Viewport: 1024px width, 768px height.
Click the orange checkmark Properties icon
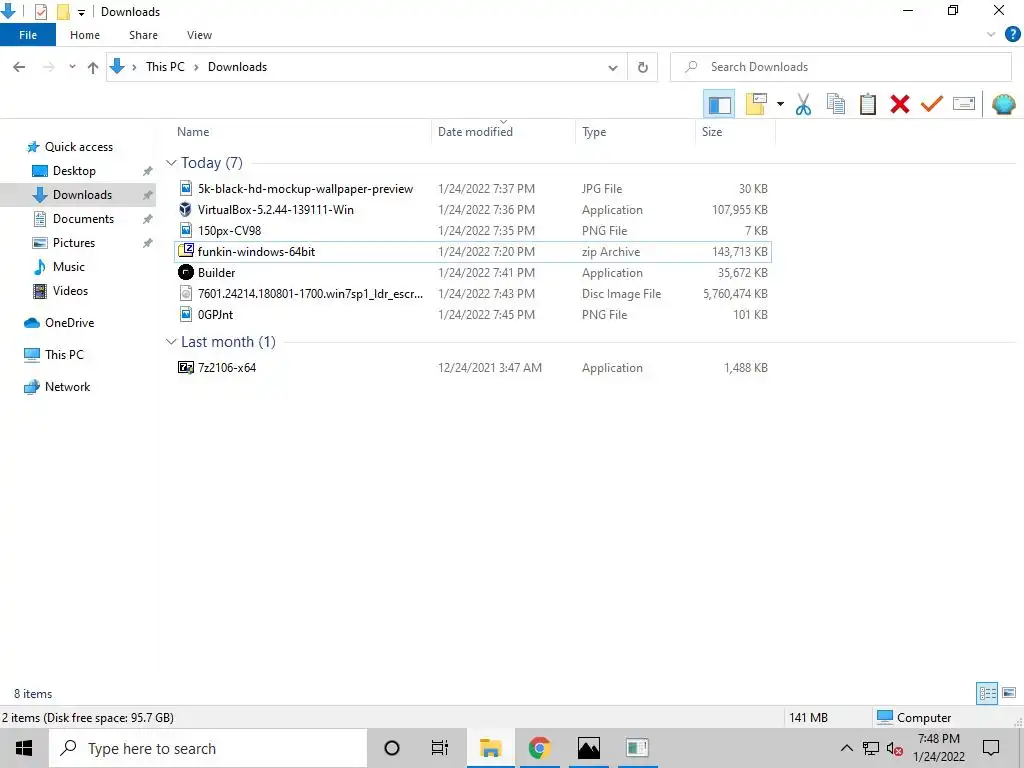point(932,104)
